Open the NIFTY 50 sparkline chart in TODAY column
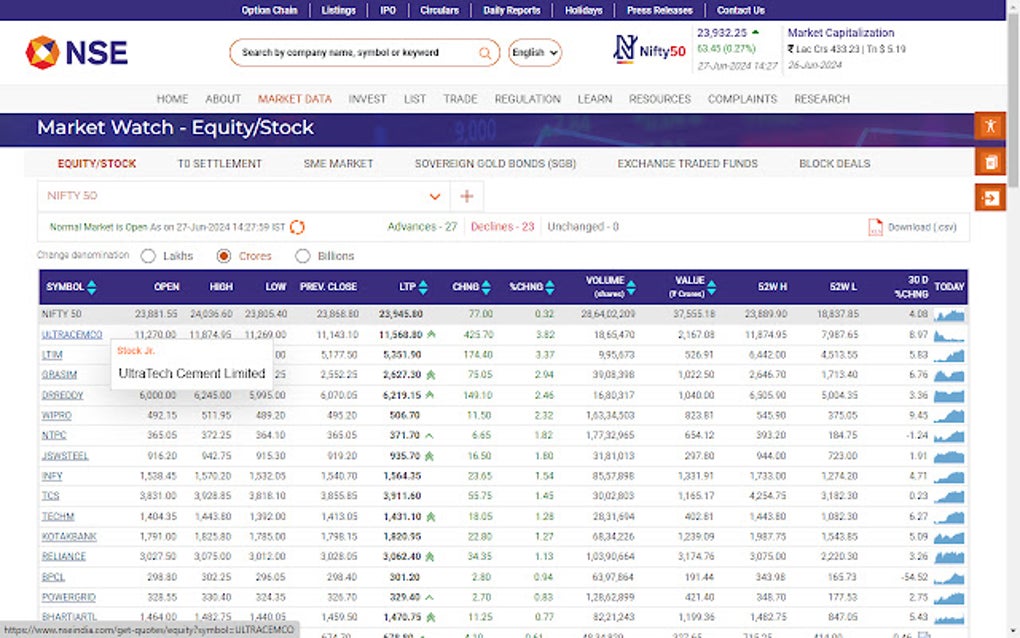This screenshot has height=638, width=1020. pos(948,314)
